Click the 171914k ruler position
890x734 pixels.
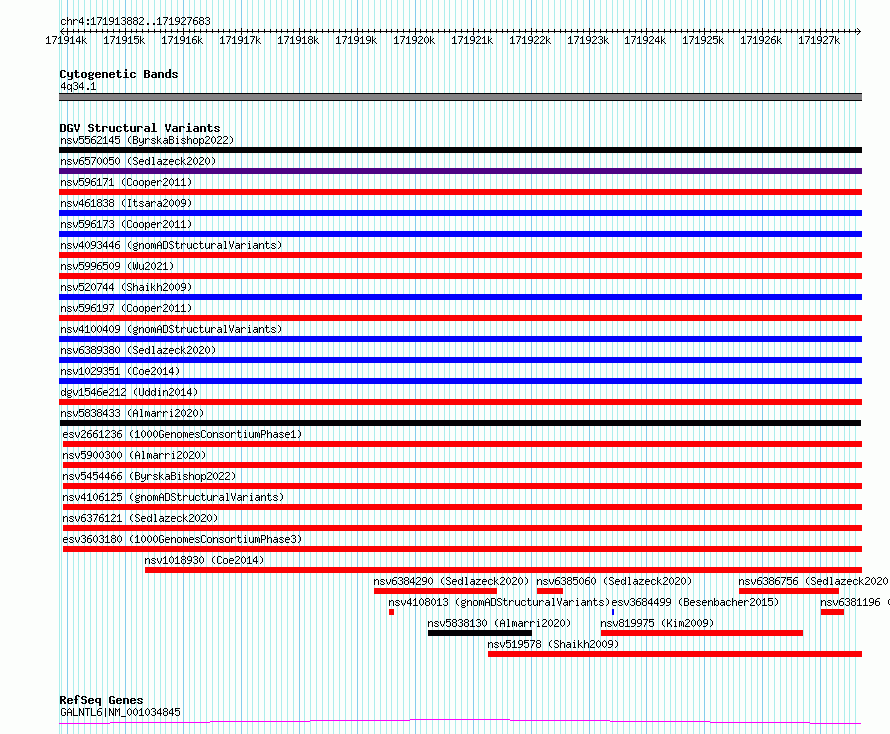(x=66, y=40)
